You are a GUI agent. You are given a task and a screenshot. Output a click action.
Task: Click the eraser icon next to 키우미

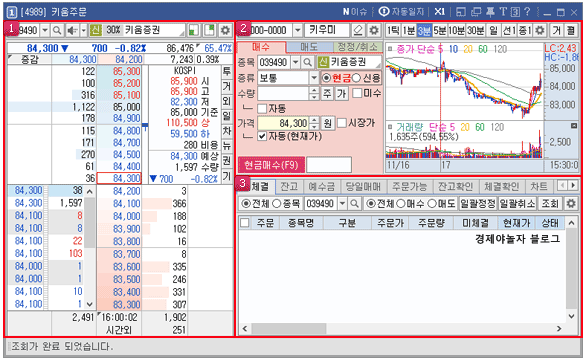pyautogui.click(x=358, y=30)
